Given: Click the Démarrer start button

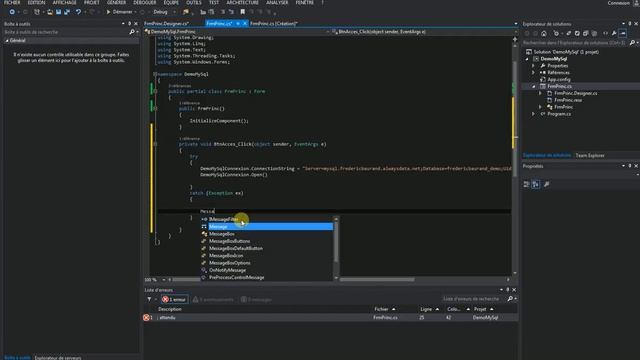Looking at the screenshot, I should (x=120, y=12).
